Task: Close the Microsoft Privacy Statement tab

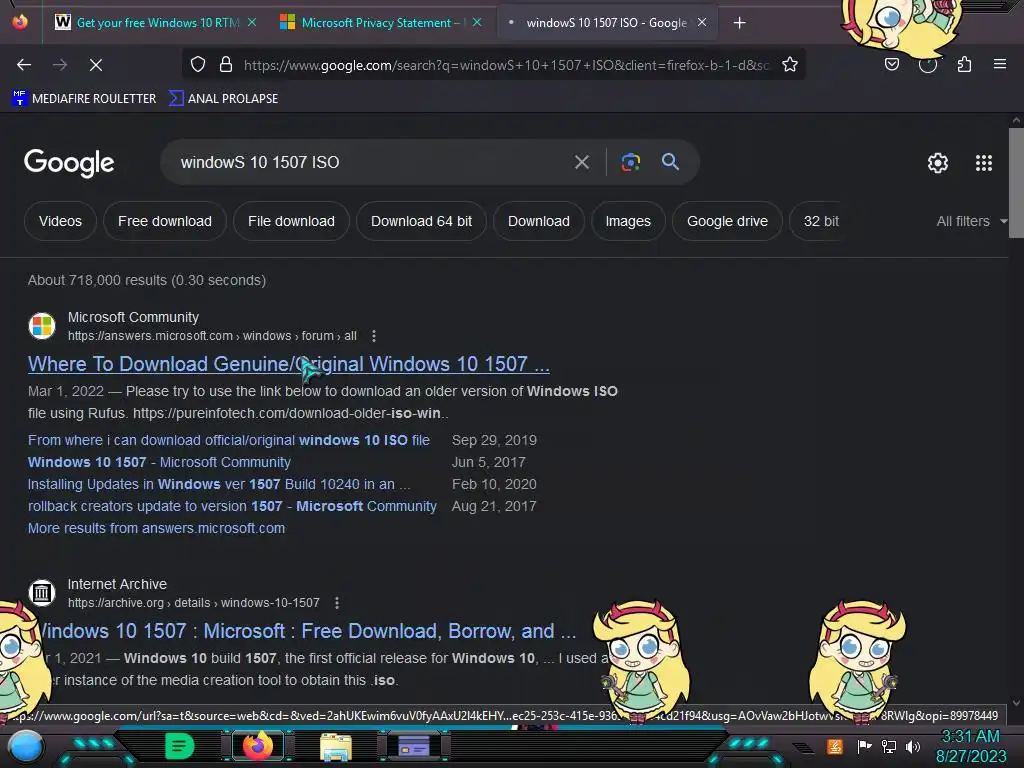Action: (x=477, y=22)
